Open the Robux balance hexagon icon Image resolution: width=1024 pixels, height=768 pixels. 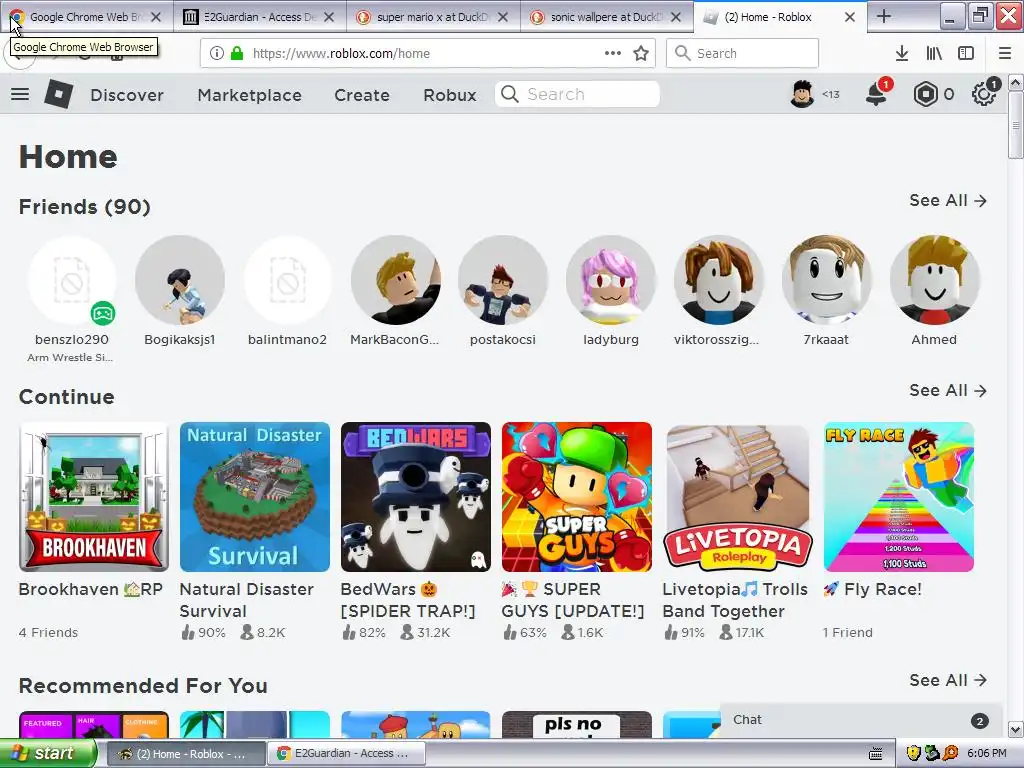coord(925,95)
